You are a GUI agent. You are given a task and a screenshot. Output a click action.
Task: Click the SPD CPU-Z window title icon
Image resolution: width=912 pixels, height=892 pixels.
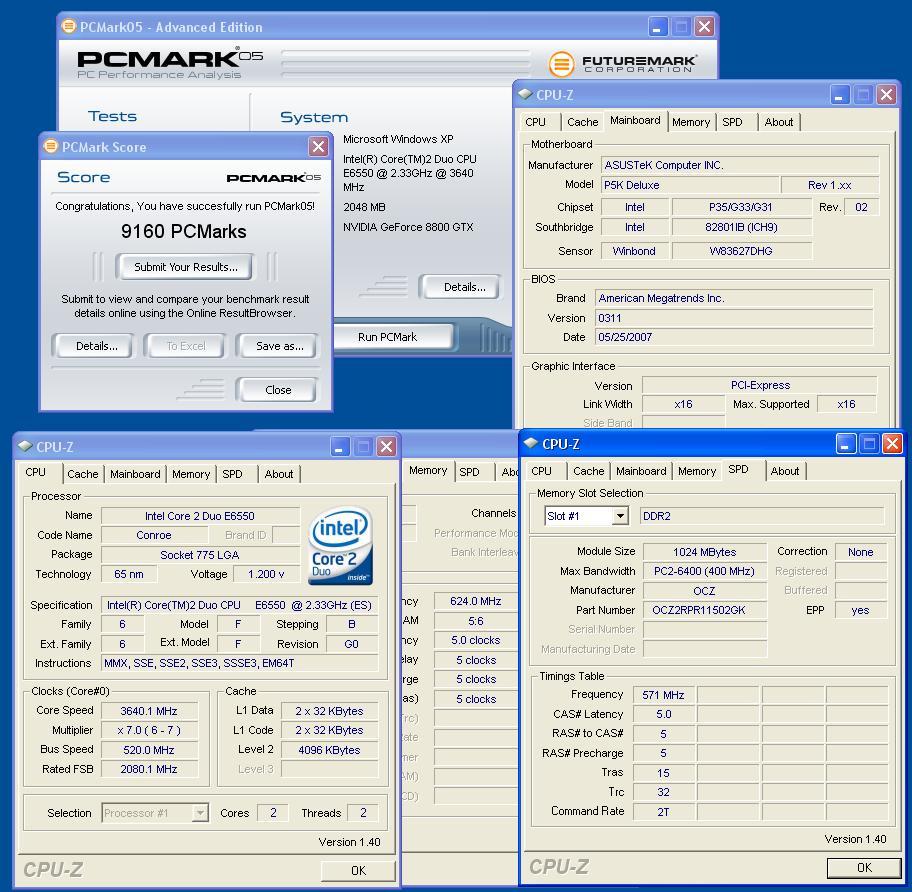click(530, 443)
